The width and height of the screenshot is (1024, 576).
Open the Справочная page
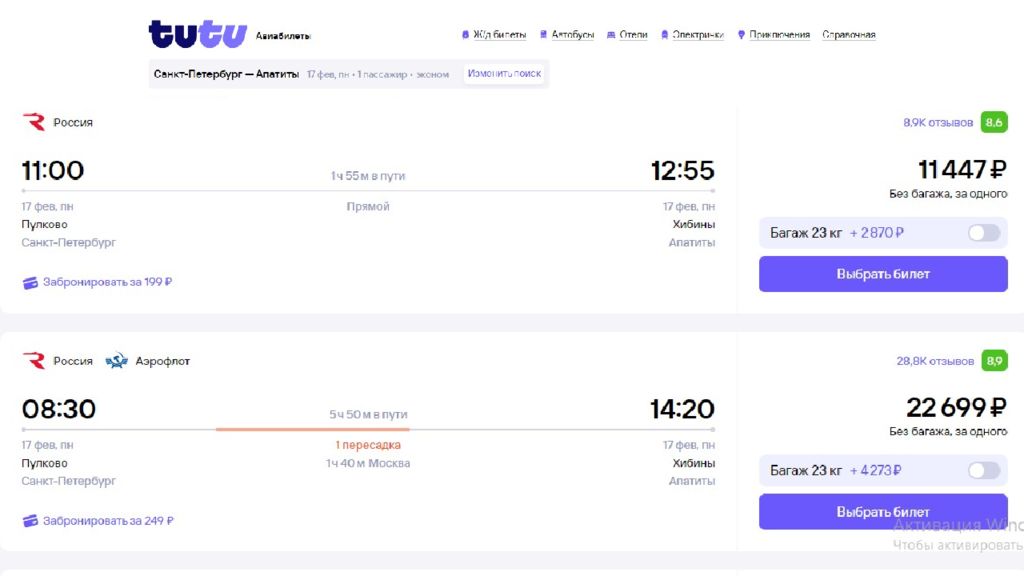849,35
